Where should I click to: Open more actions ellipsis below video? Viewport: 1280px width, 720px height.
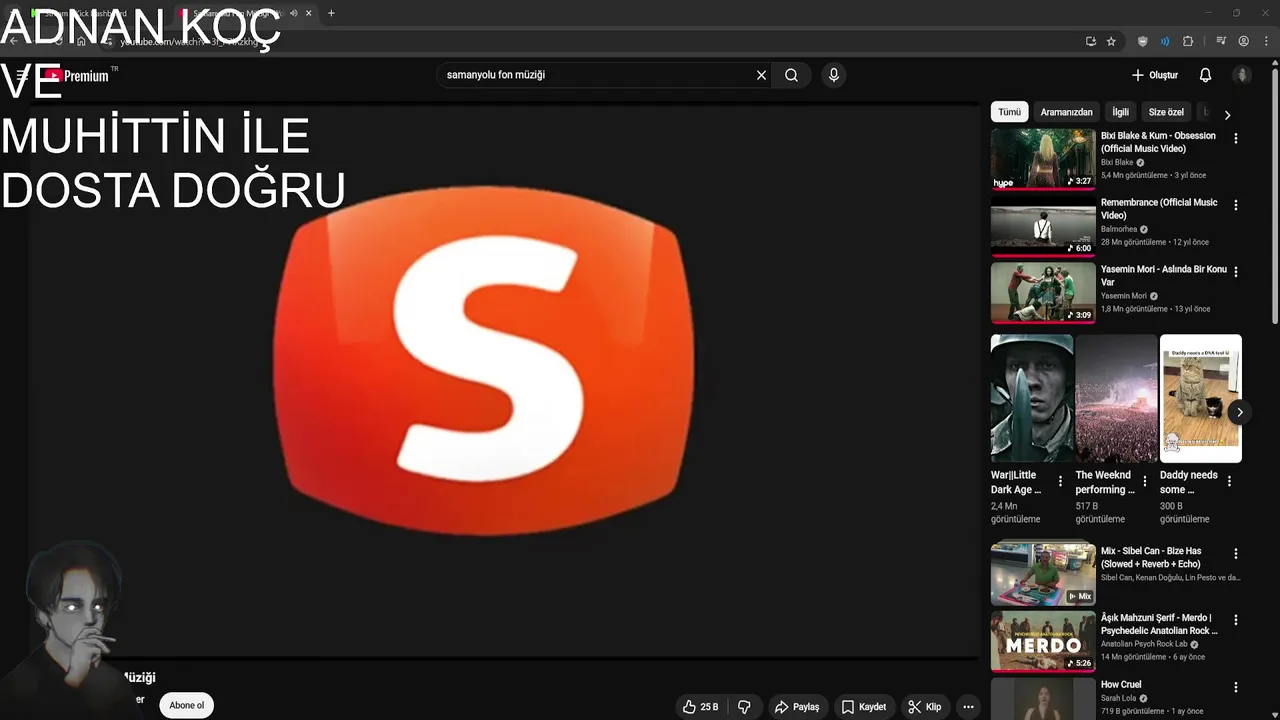(x=968, y=706)
